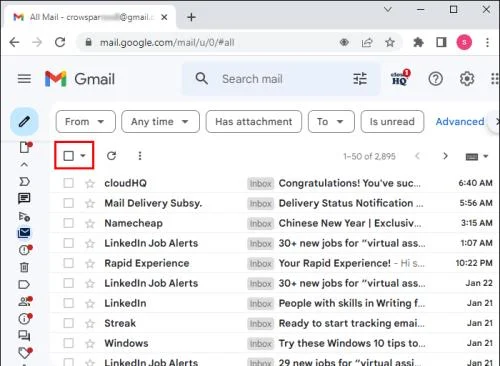Open the Chrome profile avatar

click(464, 42)
